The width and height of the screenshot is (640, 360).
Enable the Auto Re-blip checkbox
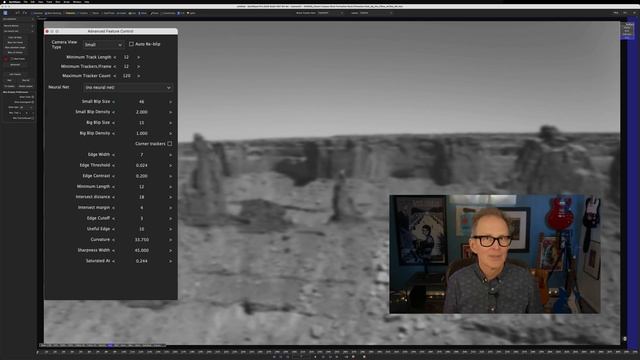coord(131,44)
